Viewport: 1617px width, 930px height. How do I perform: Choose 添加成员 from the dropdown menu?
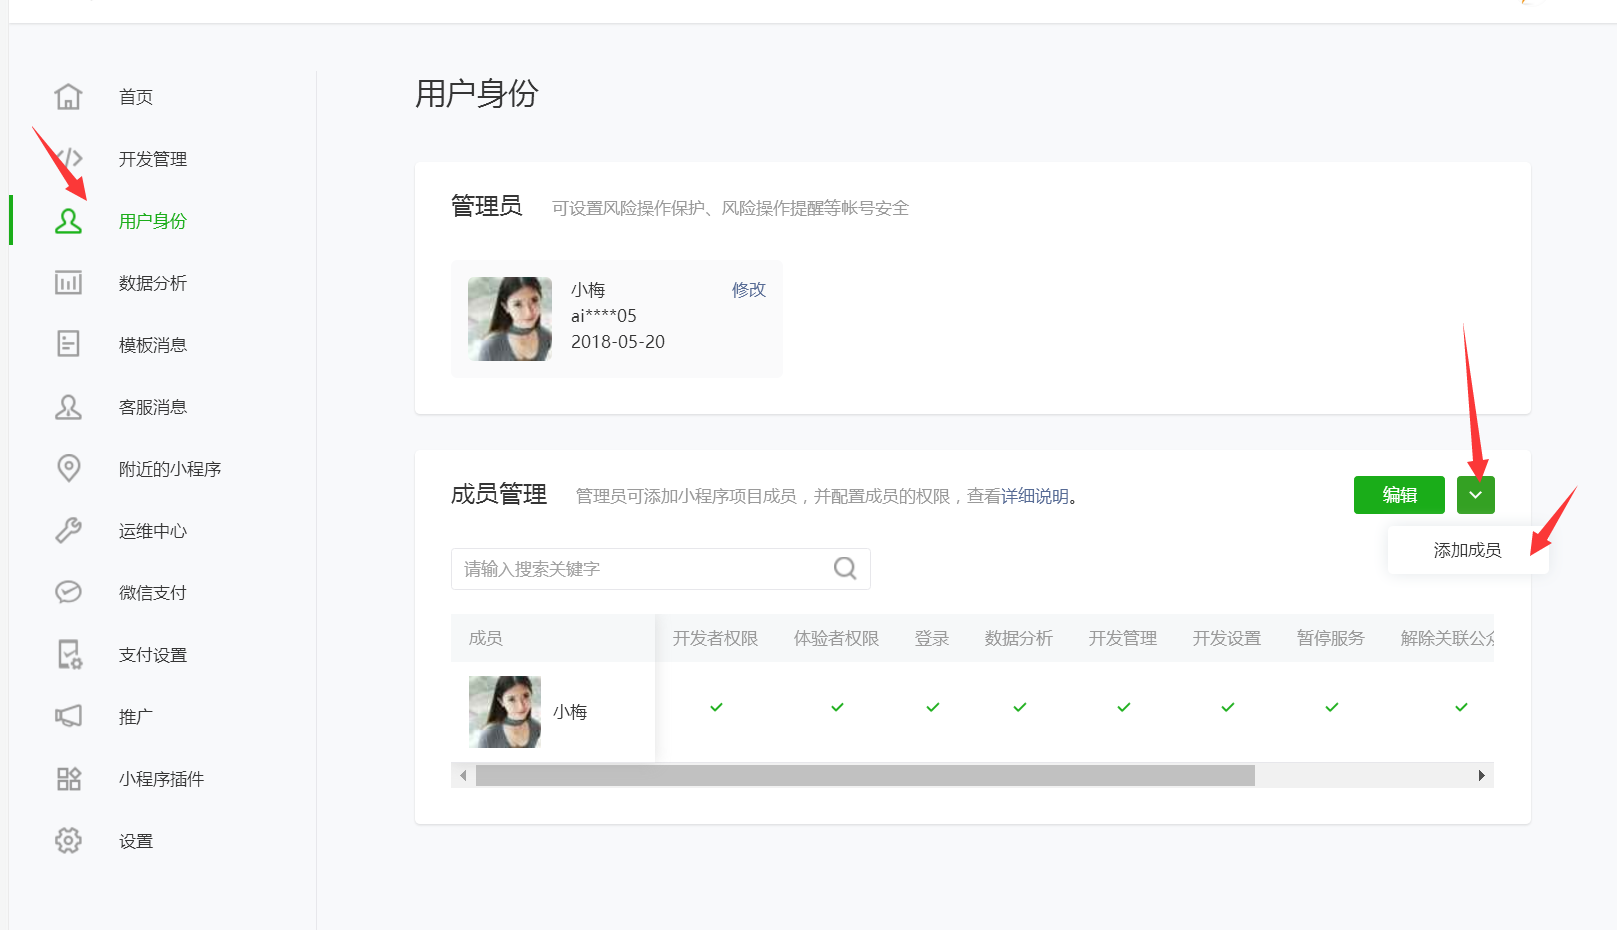[1468, 550]
